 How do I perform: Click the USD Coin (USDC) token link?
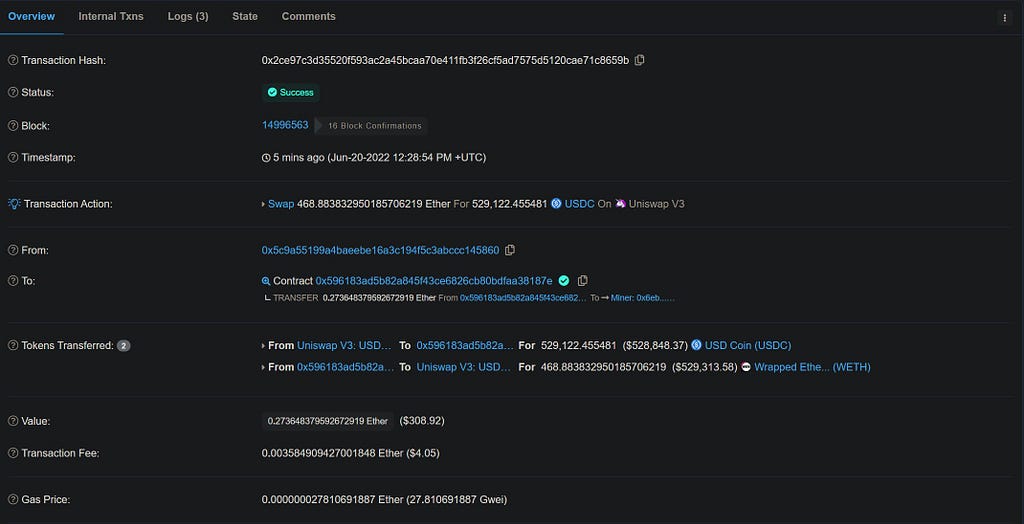(748, 345)
